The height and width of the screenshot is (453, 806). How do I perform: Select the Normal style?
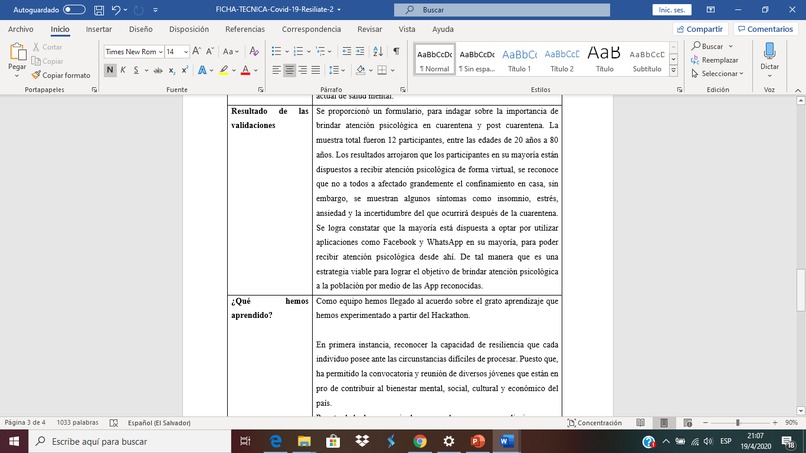coord(434,59)
